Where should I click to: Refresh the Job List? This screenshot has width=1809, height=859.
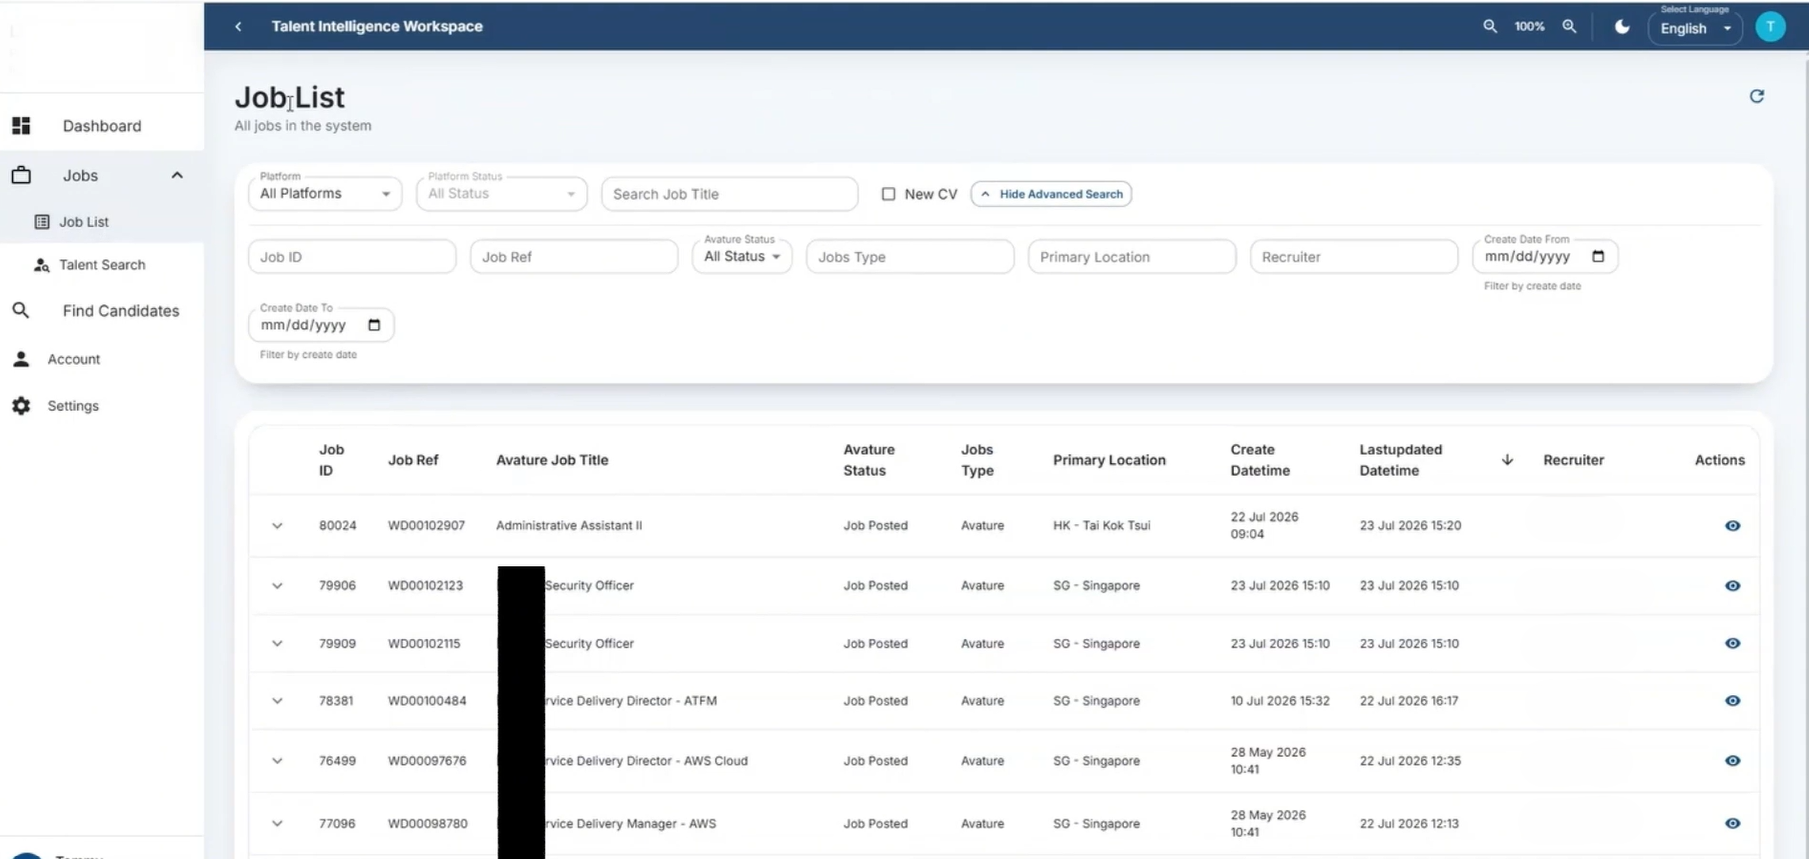coord(1756,96)
